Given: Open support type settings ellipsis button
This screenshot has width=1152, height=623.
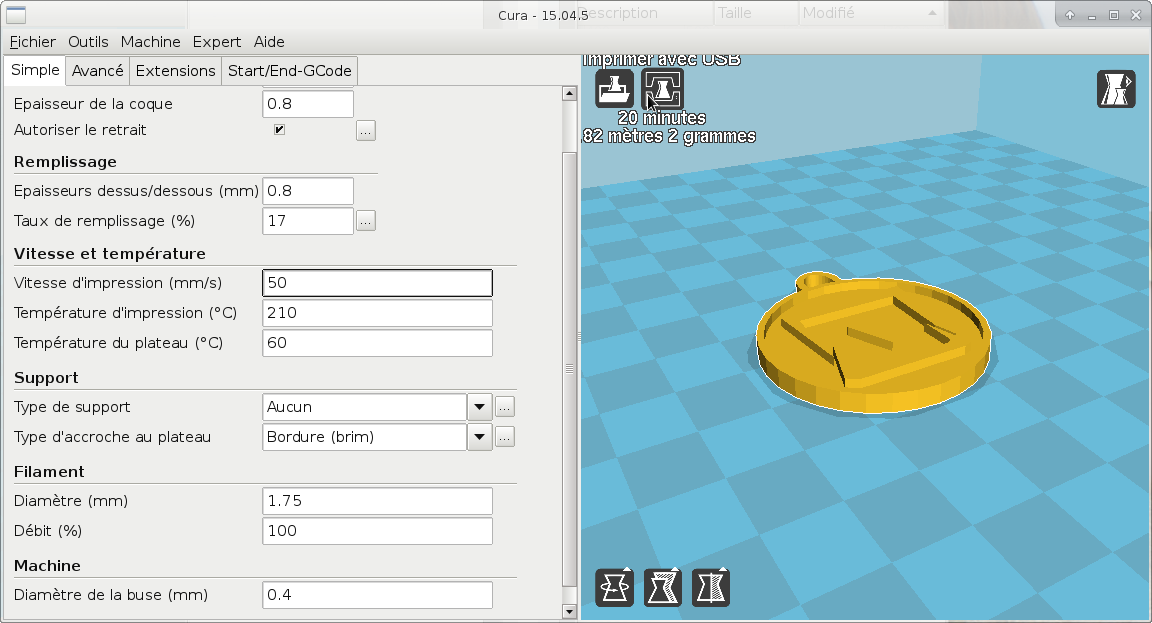Looking at the screenshot, I should pyautogui.click(x=505, y=407).
